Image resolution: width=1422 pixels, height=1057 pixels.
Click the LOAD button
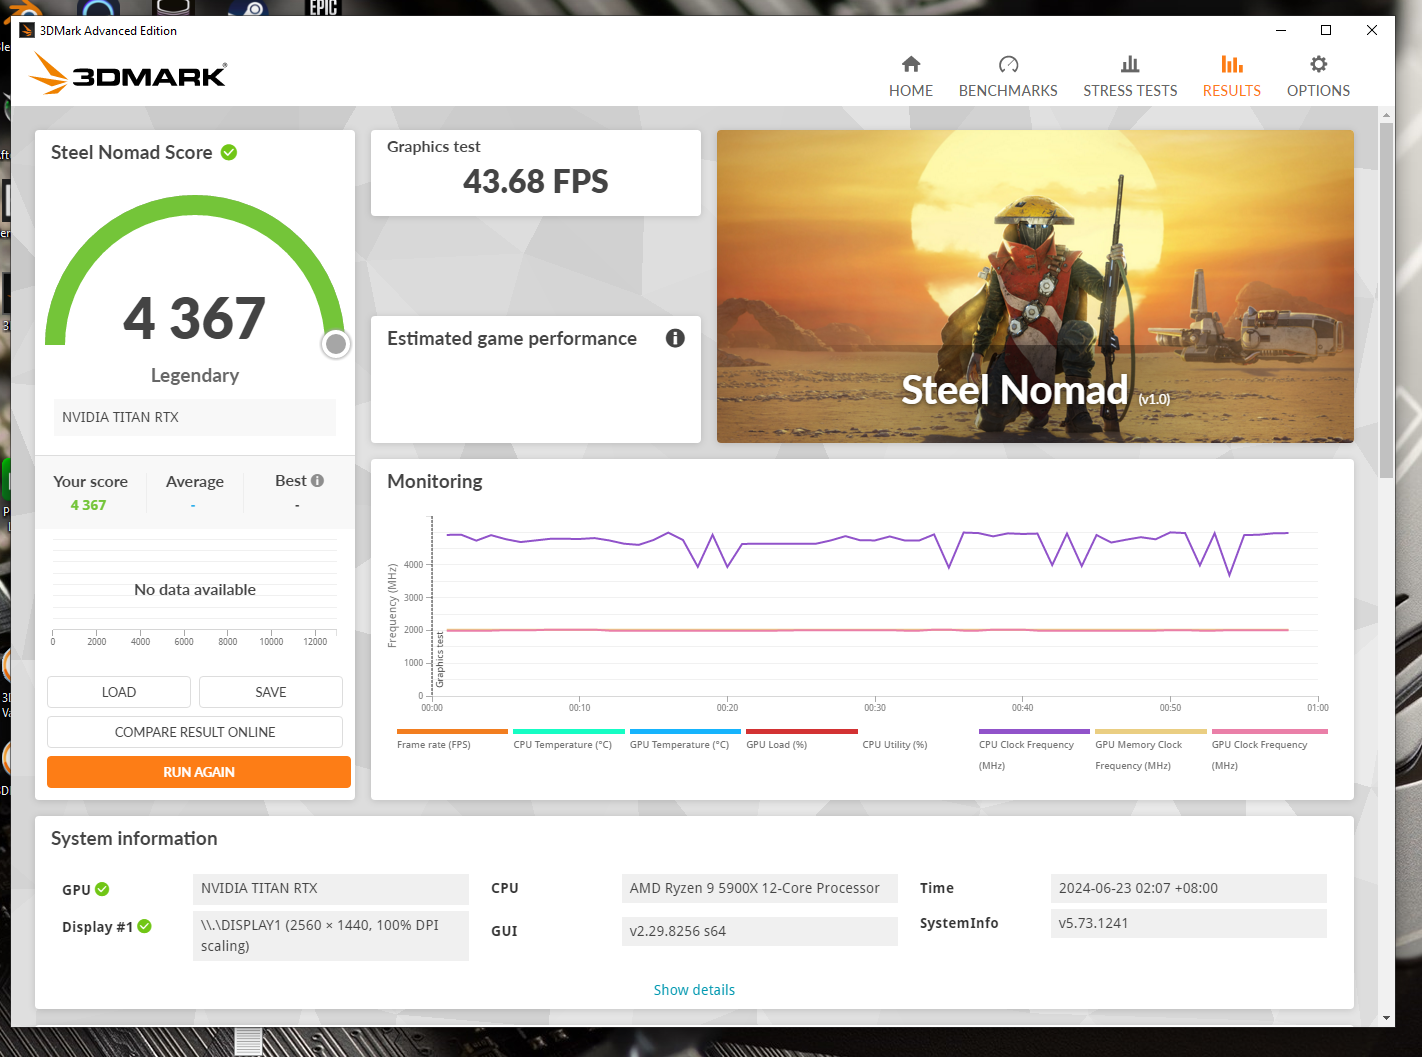[119, 692]
